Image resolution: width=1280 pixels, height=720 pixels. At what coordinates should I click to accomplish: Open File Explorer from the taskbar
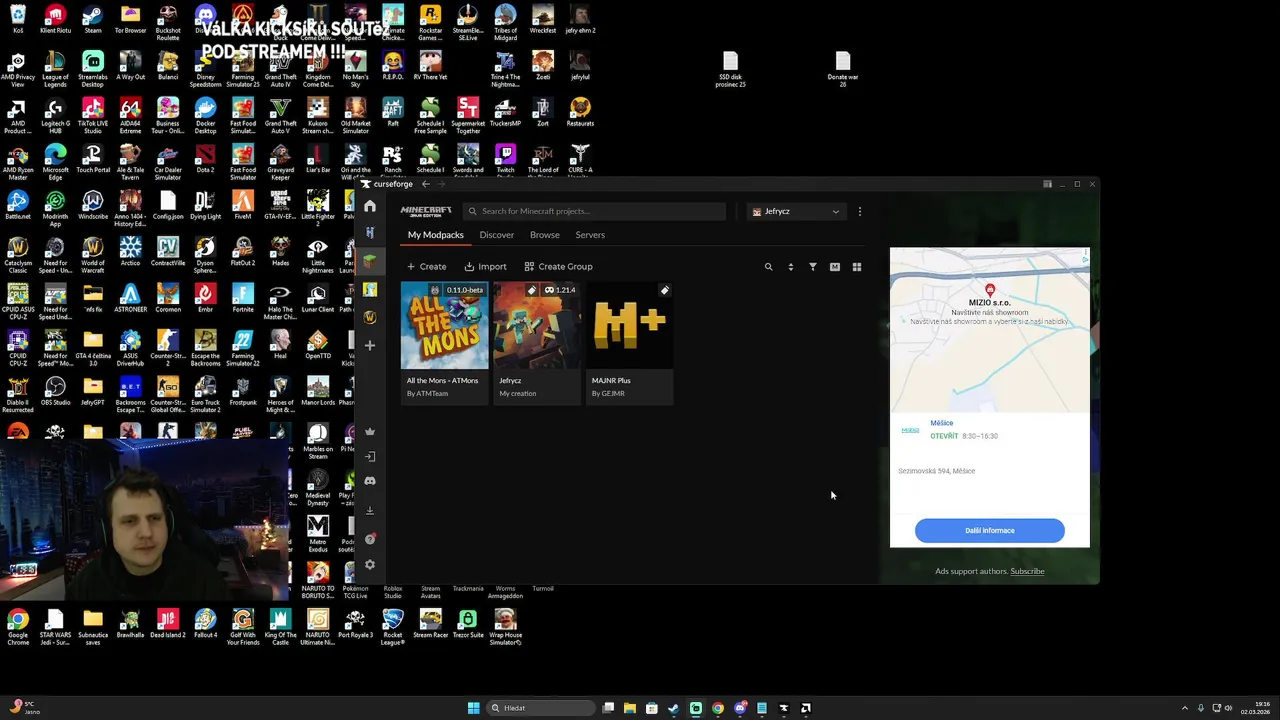pyautogui.click(x=630, y=708)
